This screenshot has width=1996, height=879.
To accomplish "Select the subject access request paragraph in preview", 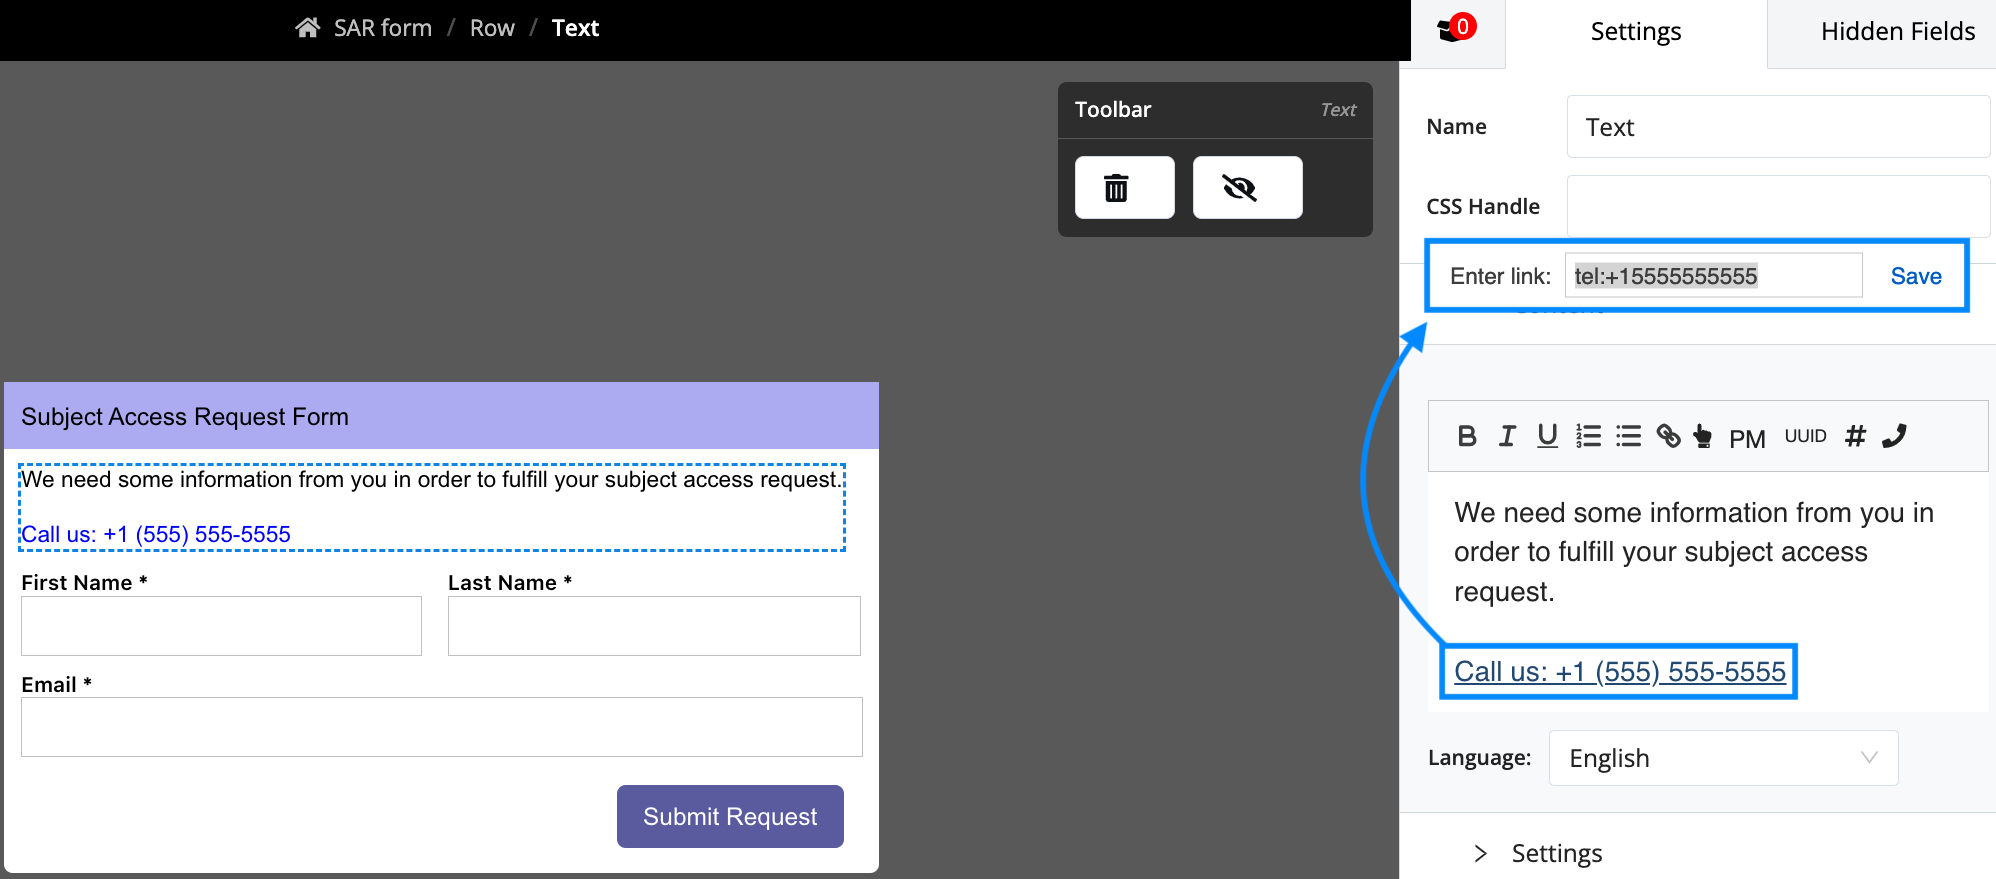I will click(x=432, y=479).
